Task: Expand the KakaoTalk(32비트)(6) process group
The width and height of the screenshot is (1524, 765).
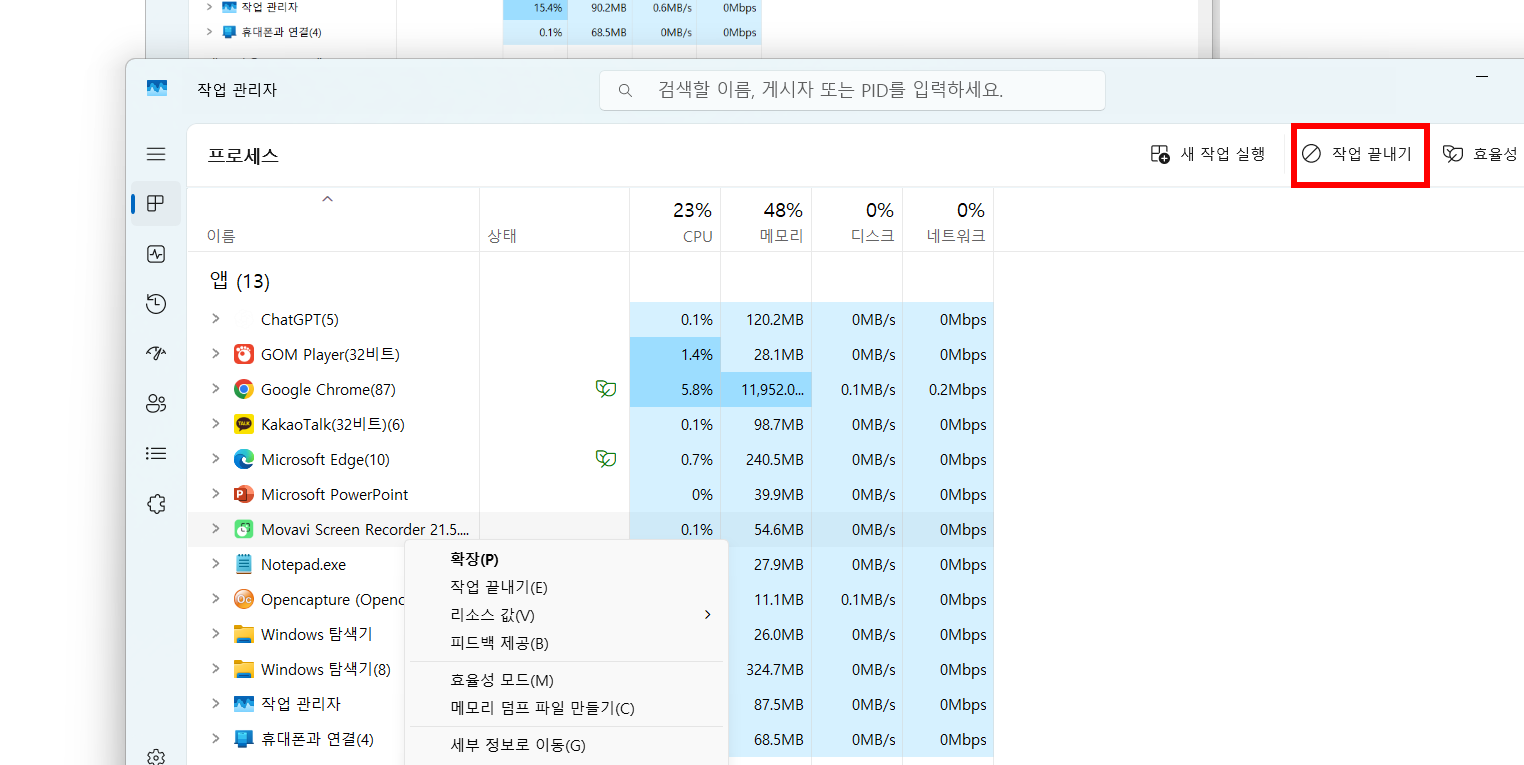Action: point(215,424)
